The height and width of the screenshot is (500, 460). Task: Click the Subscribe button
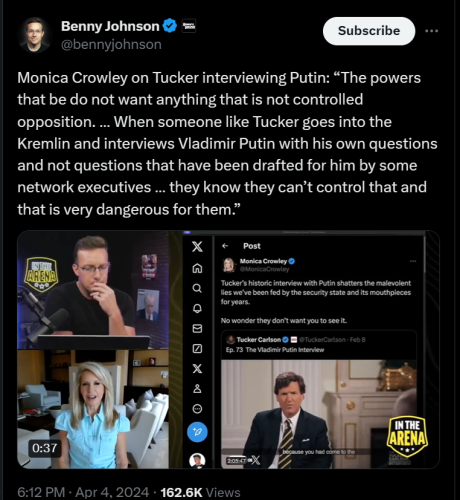369,31
